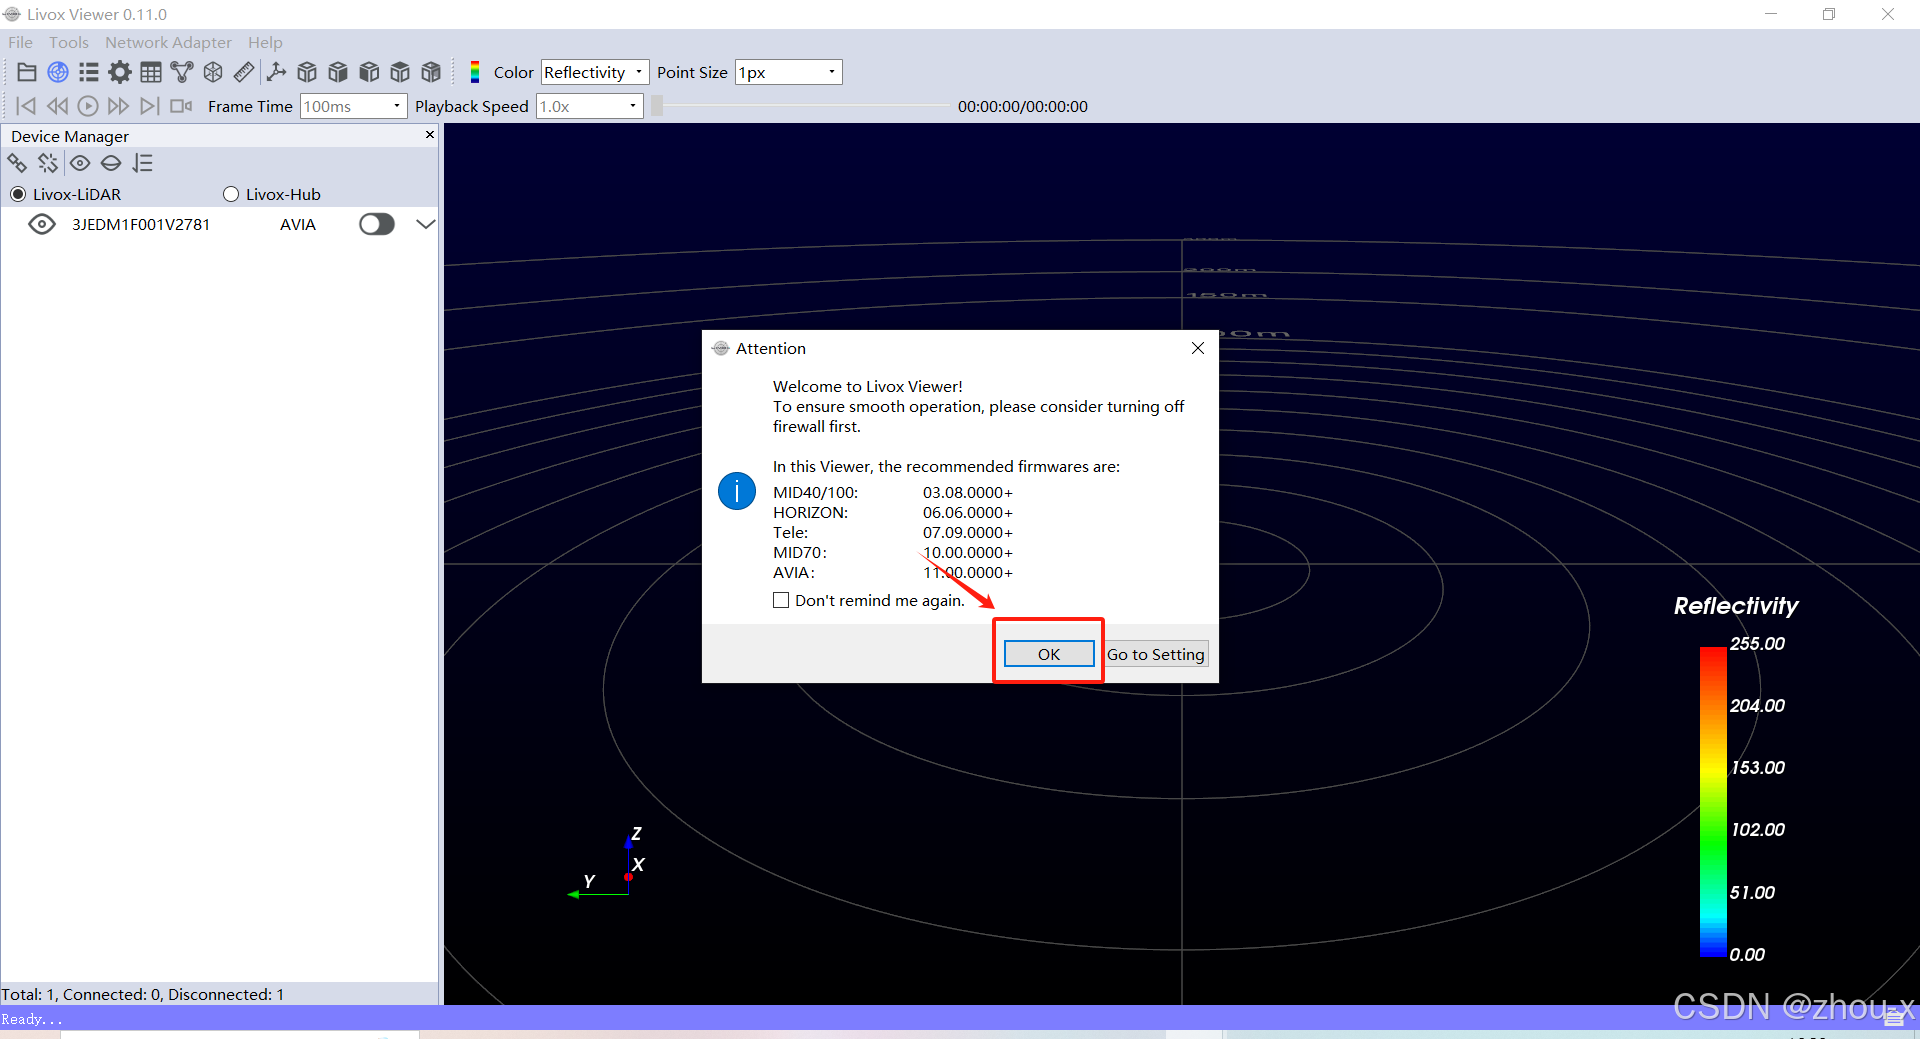
Task: Click connect all devices link icon
Action: [x=17, y=163]
